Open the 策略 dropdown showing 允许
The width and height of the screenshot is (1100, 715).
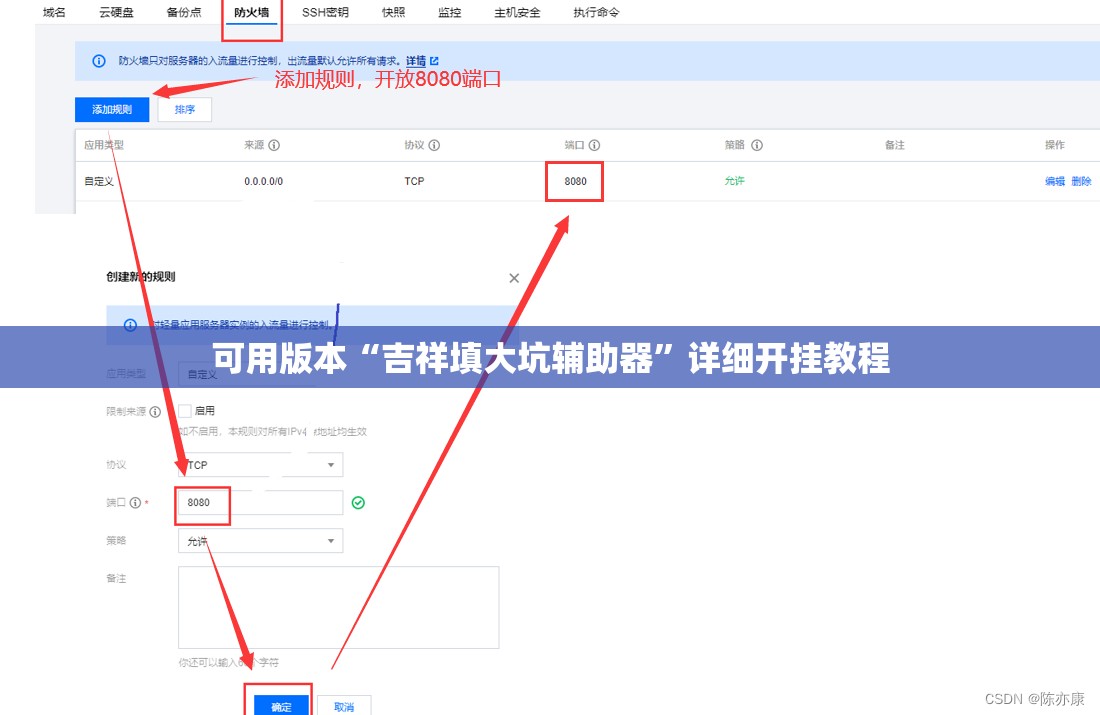[260, 541]
